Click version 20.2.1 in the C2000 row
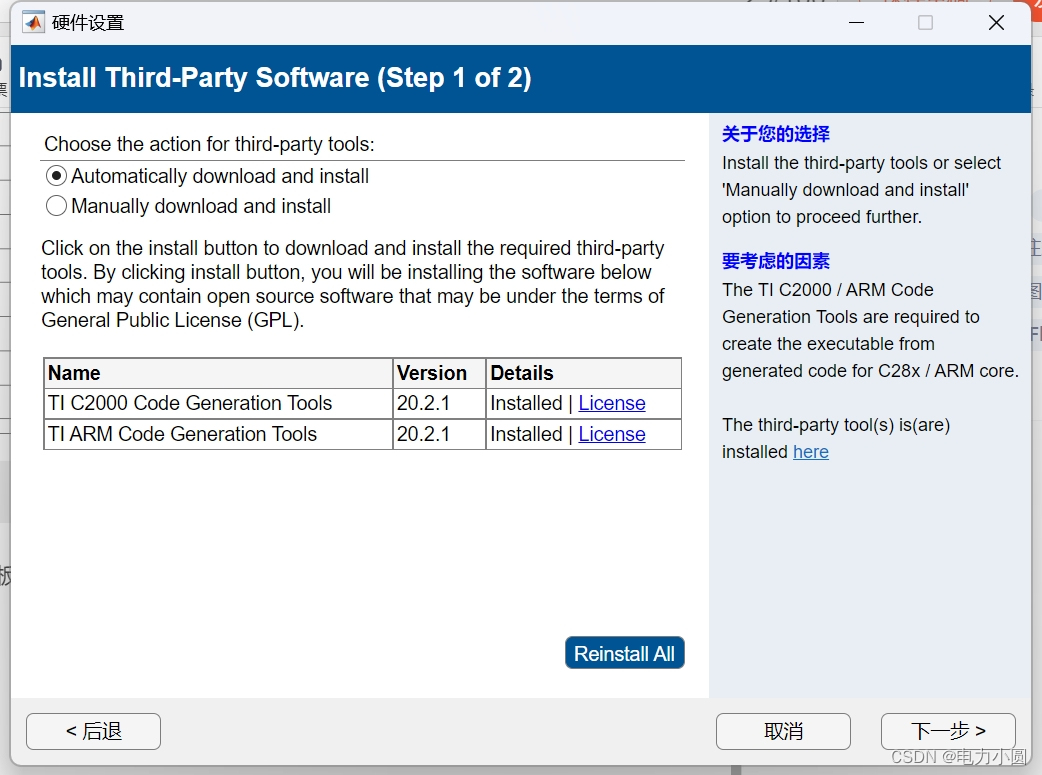 pos(439,403)
